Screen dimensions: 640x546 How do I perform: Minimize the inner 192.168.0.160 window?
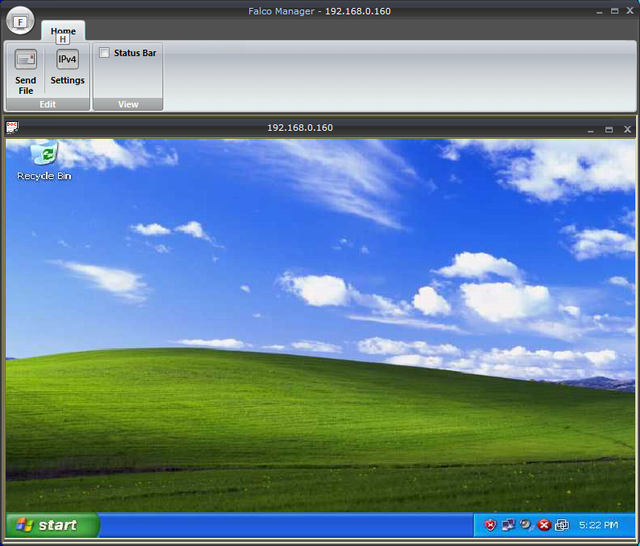click(x=591, y=130)
